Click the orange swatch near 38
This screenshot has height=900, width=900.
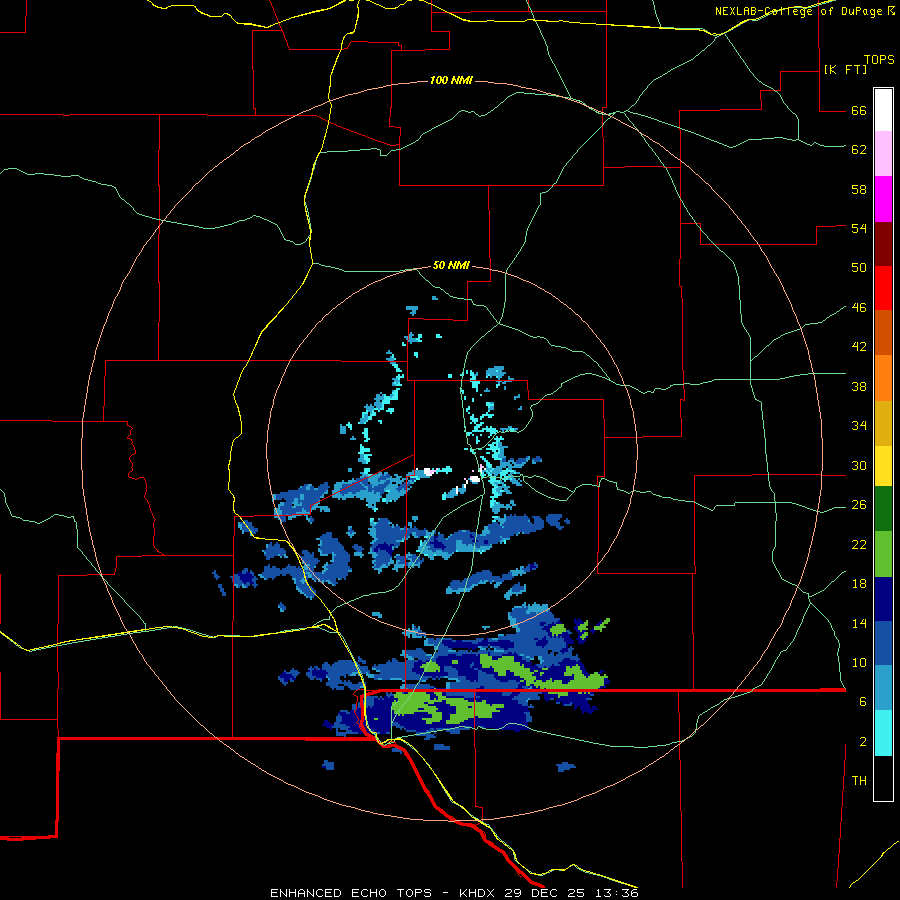pyautogui.click(x=883, y=378)
